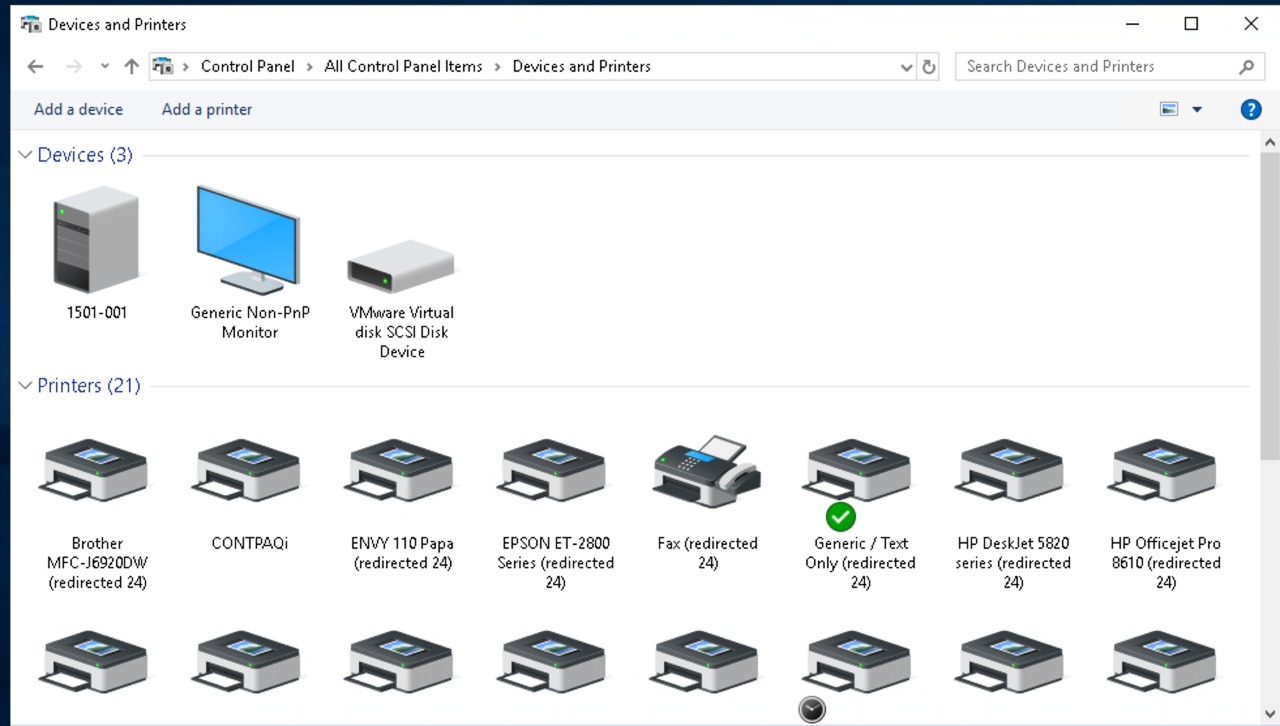Select the Generic Non-PnP Monitor icon
The height and width of the screenshot is (726, 1280).
pos(249,240)
